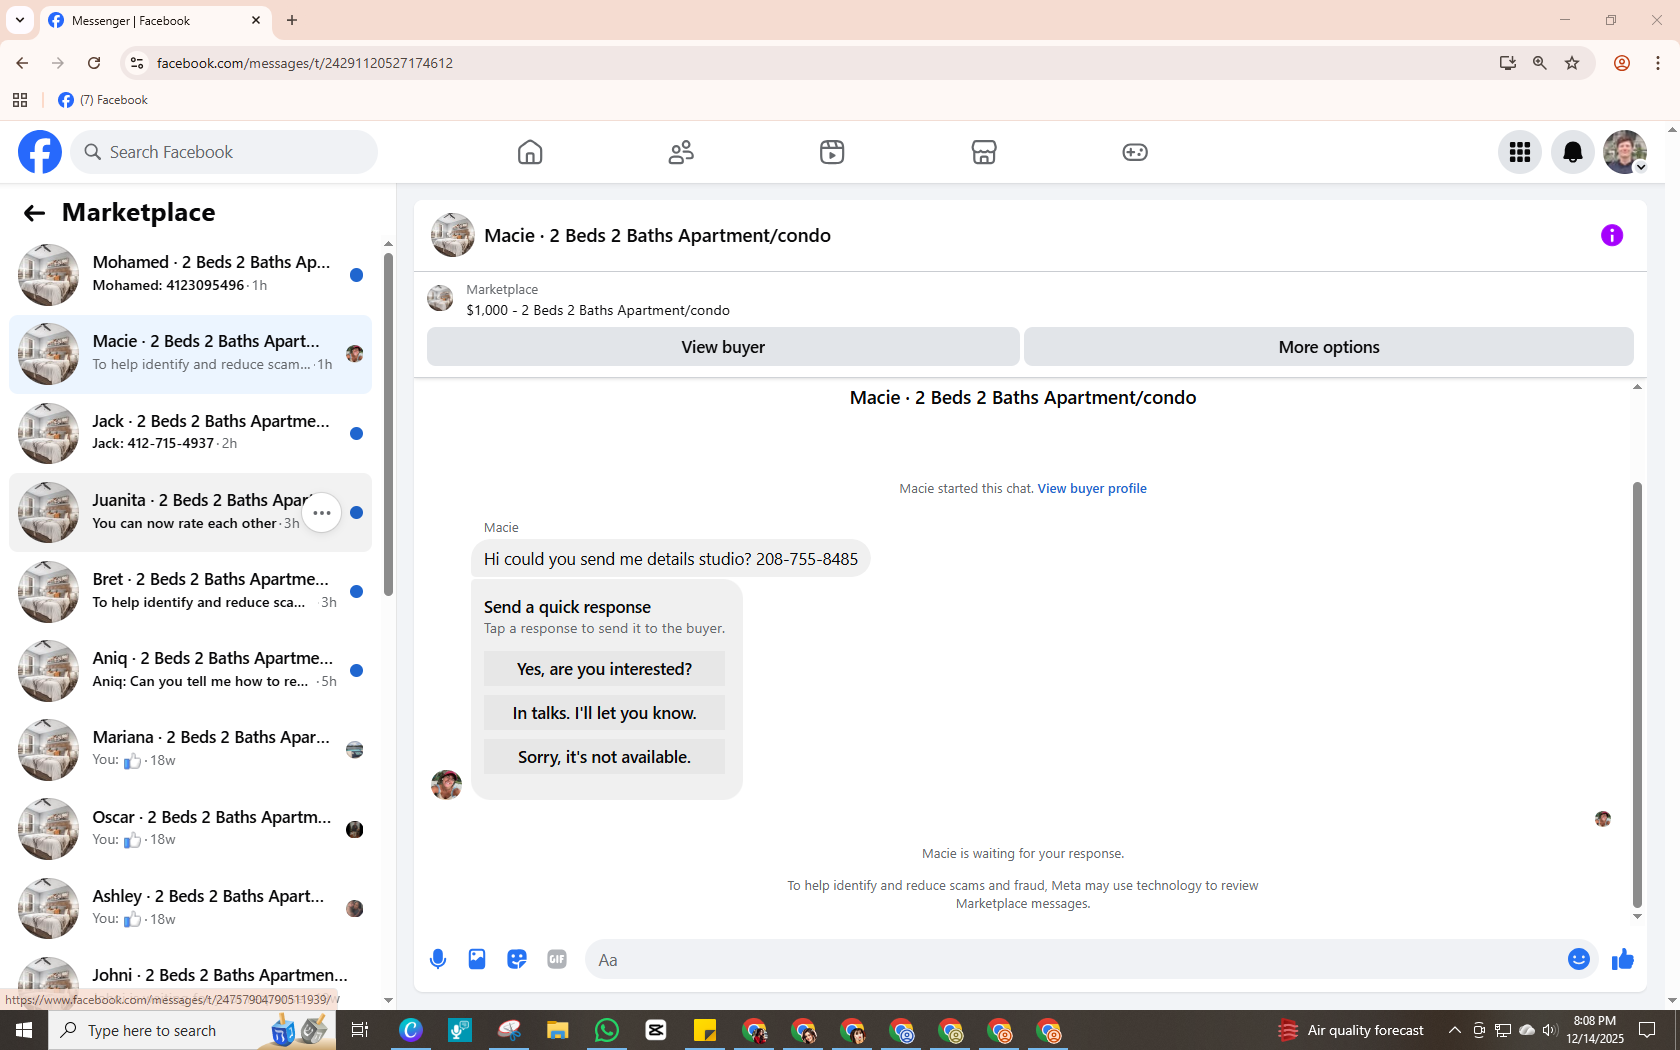1680x1050 pixels.
Task: Show hidden system tray icons
Action: [x=1455, y=1030]
